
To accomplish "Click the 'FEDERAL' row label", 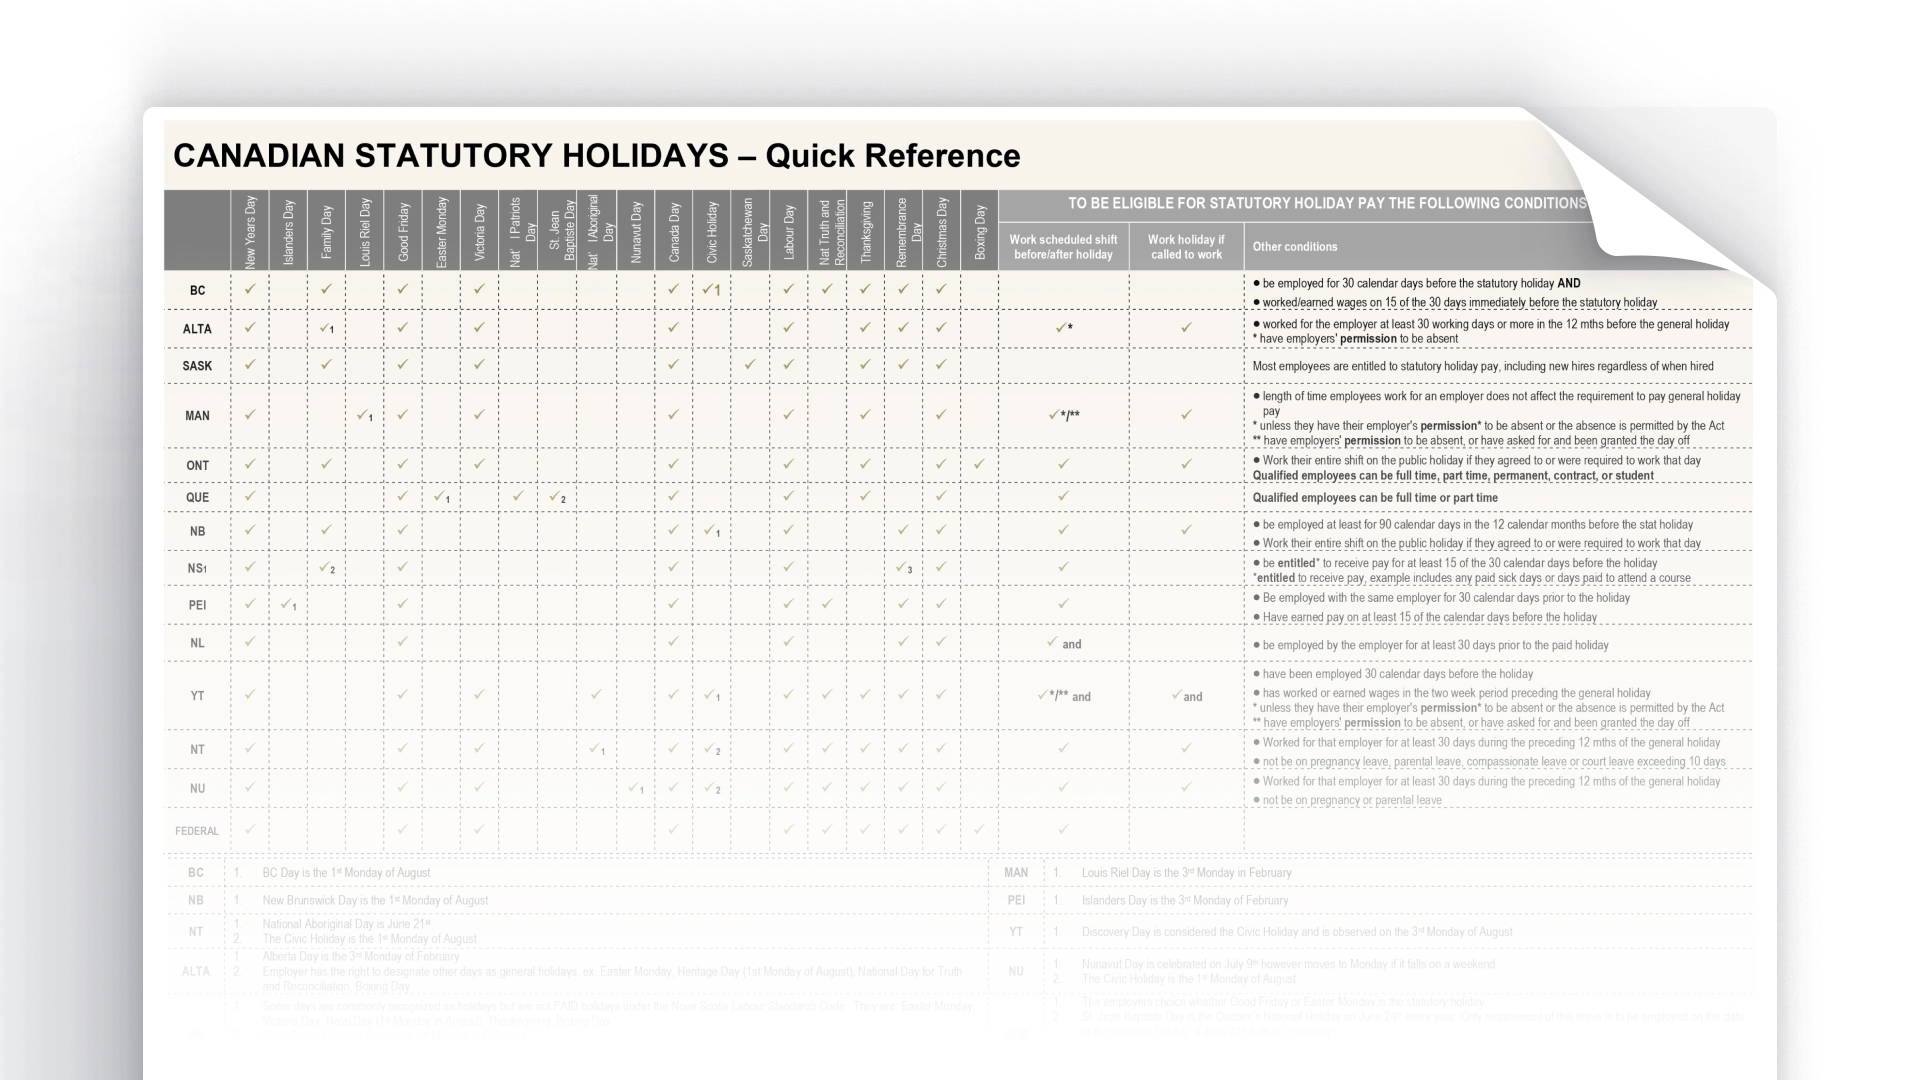I will pyautogui.click(x=197, y=831).
